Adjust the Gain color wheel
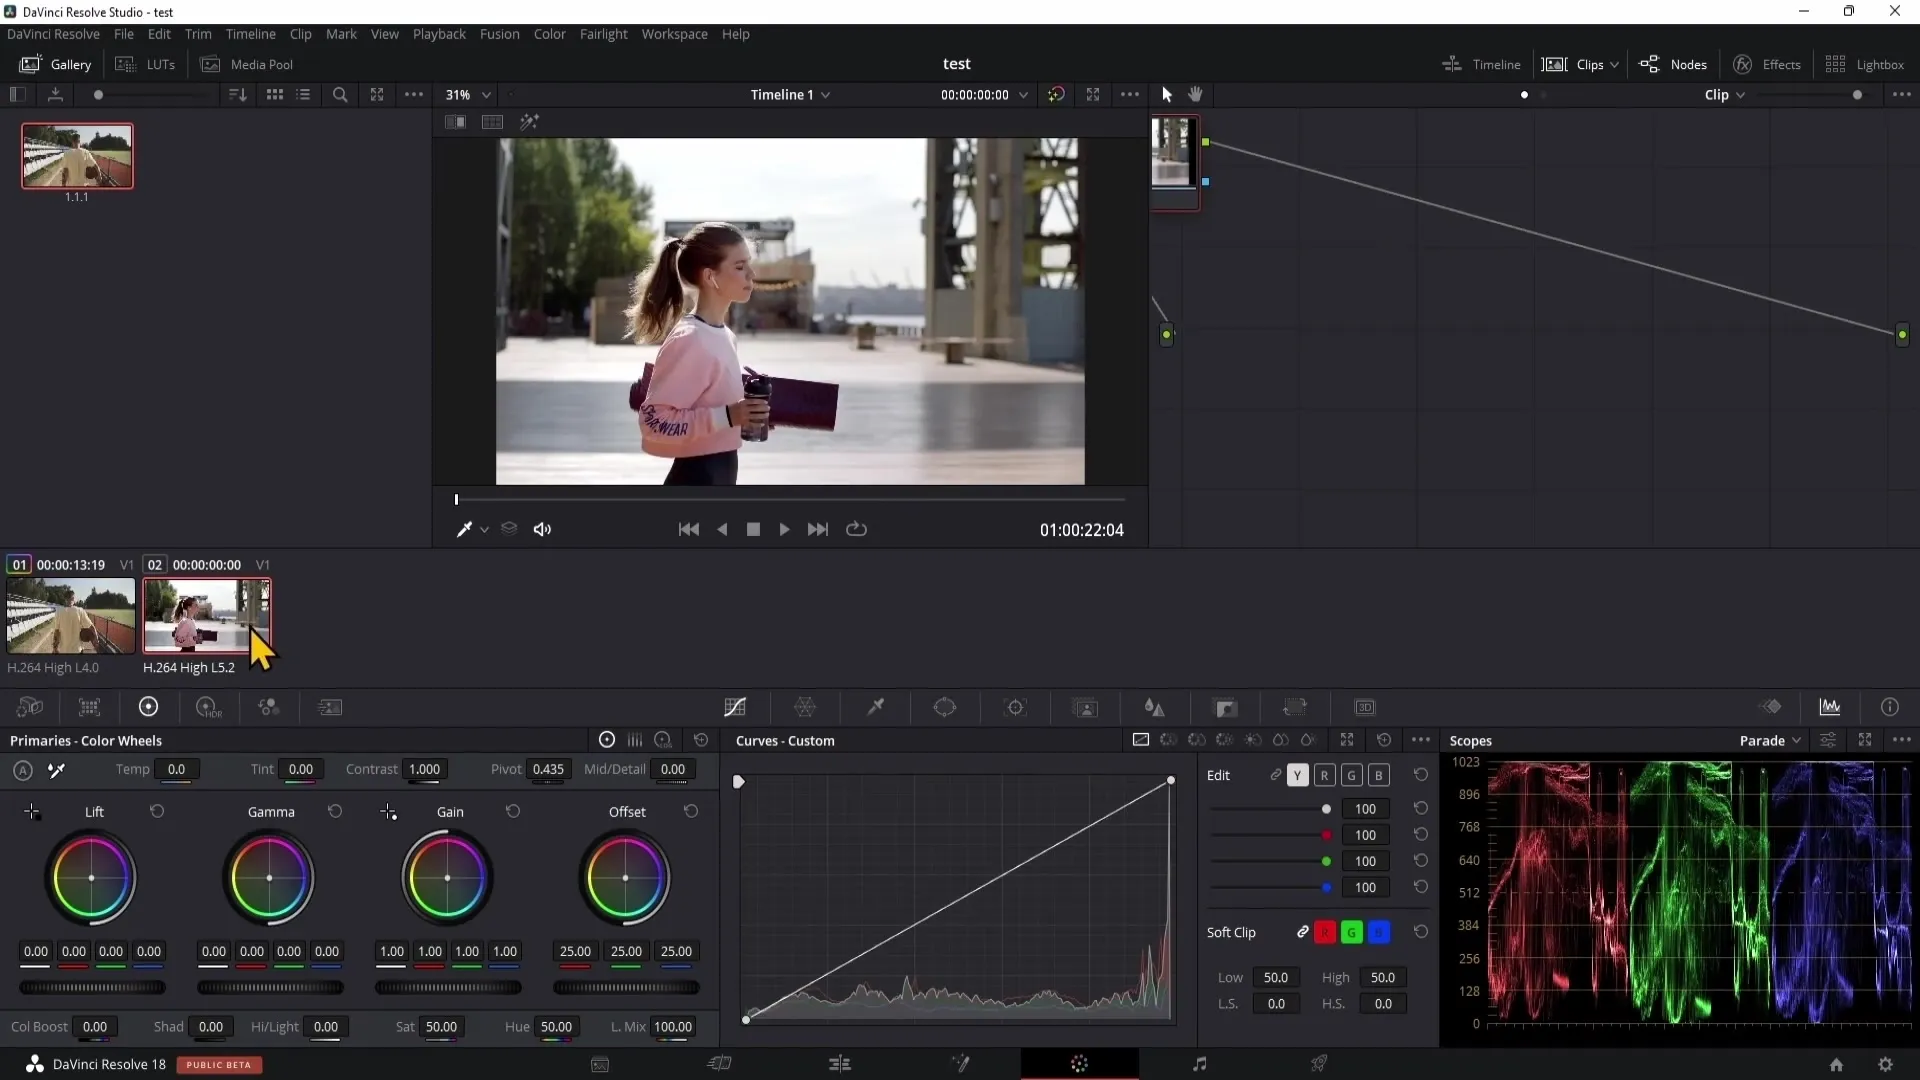 447,878
